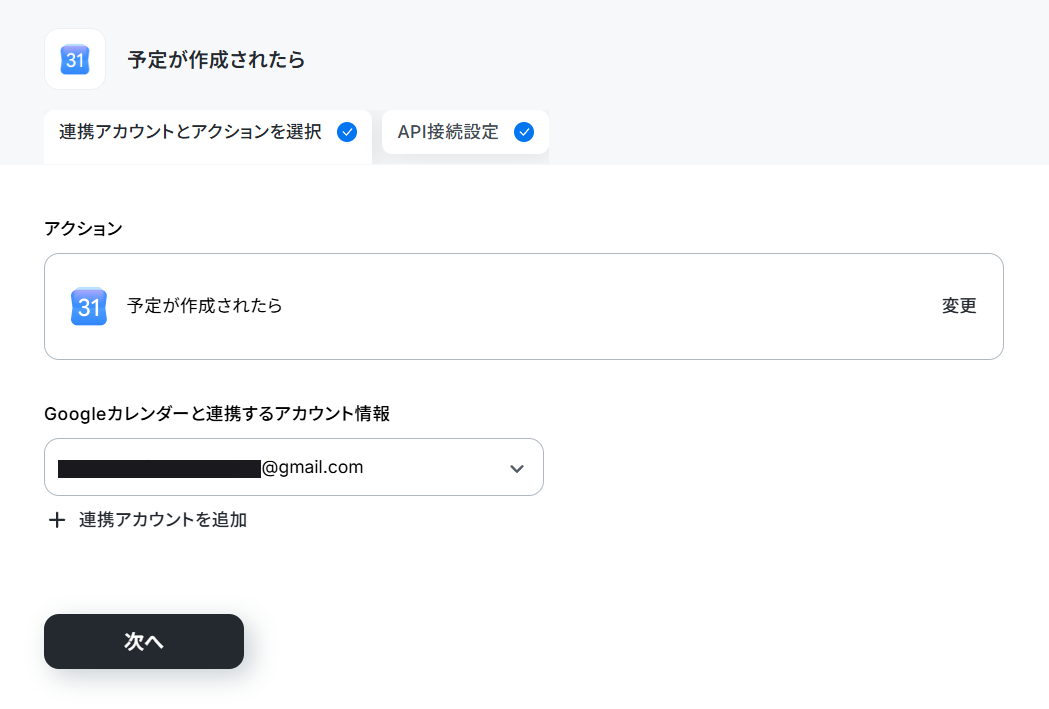Open the @gmail.com account selector

pos(294,467)
